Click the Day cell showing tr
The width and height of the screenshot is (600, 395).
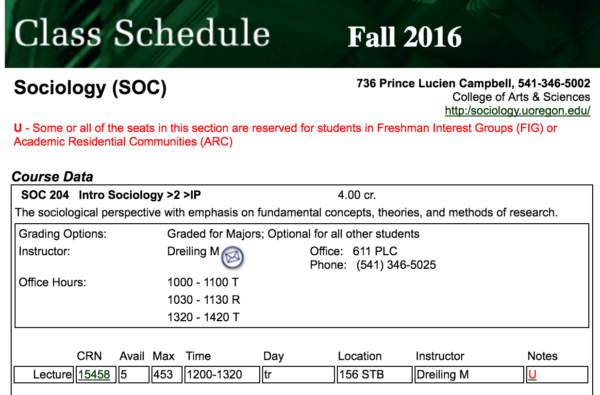click(x=298, y=374)
